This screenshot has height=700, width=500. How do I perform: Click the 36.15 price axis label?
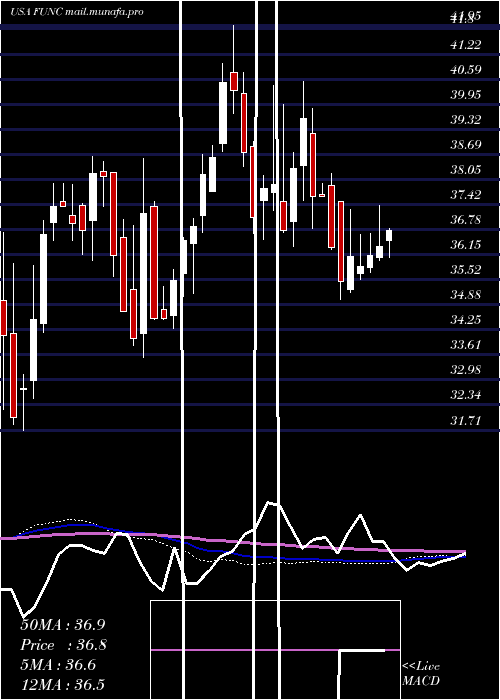[466, 245]
